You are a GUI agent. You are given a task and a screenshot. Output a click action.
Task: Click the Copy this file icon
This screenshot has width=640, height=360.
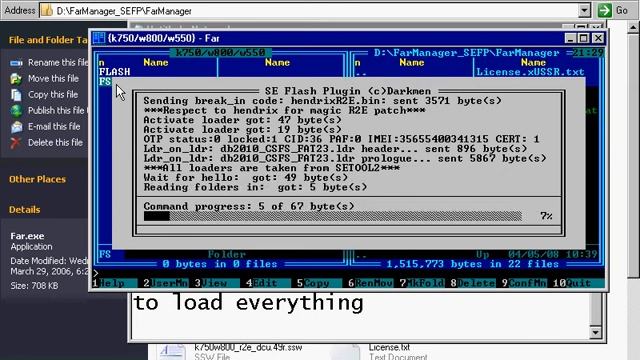[16, 95]
